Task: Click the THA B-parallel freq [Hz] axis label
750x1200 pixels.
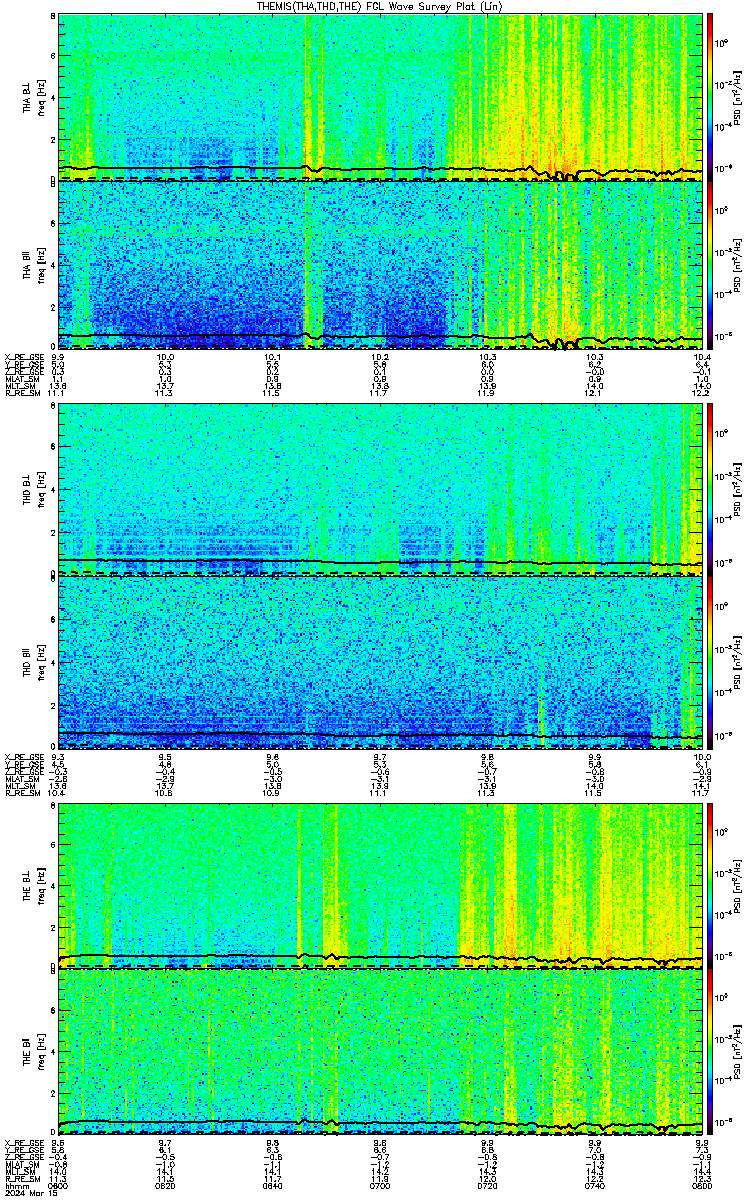Action: click(41, 265)
